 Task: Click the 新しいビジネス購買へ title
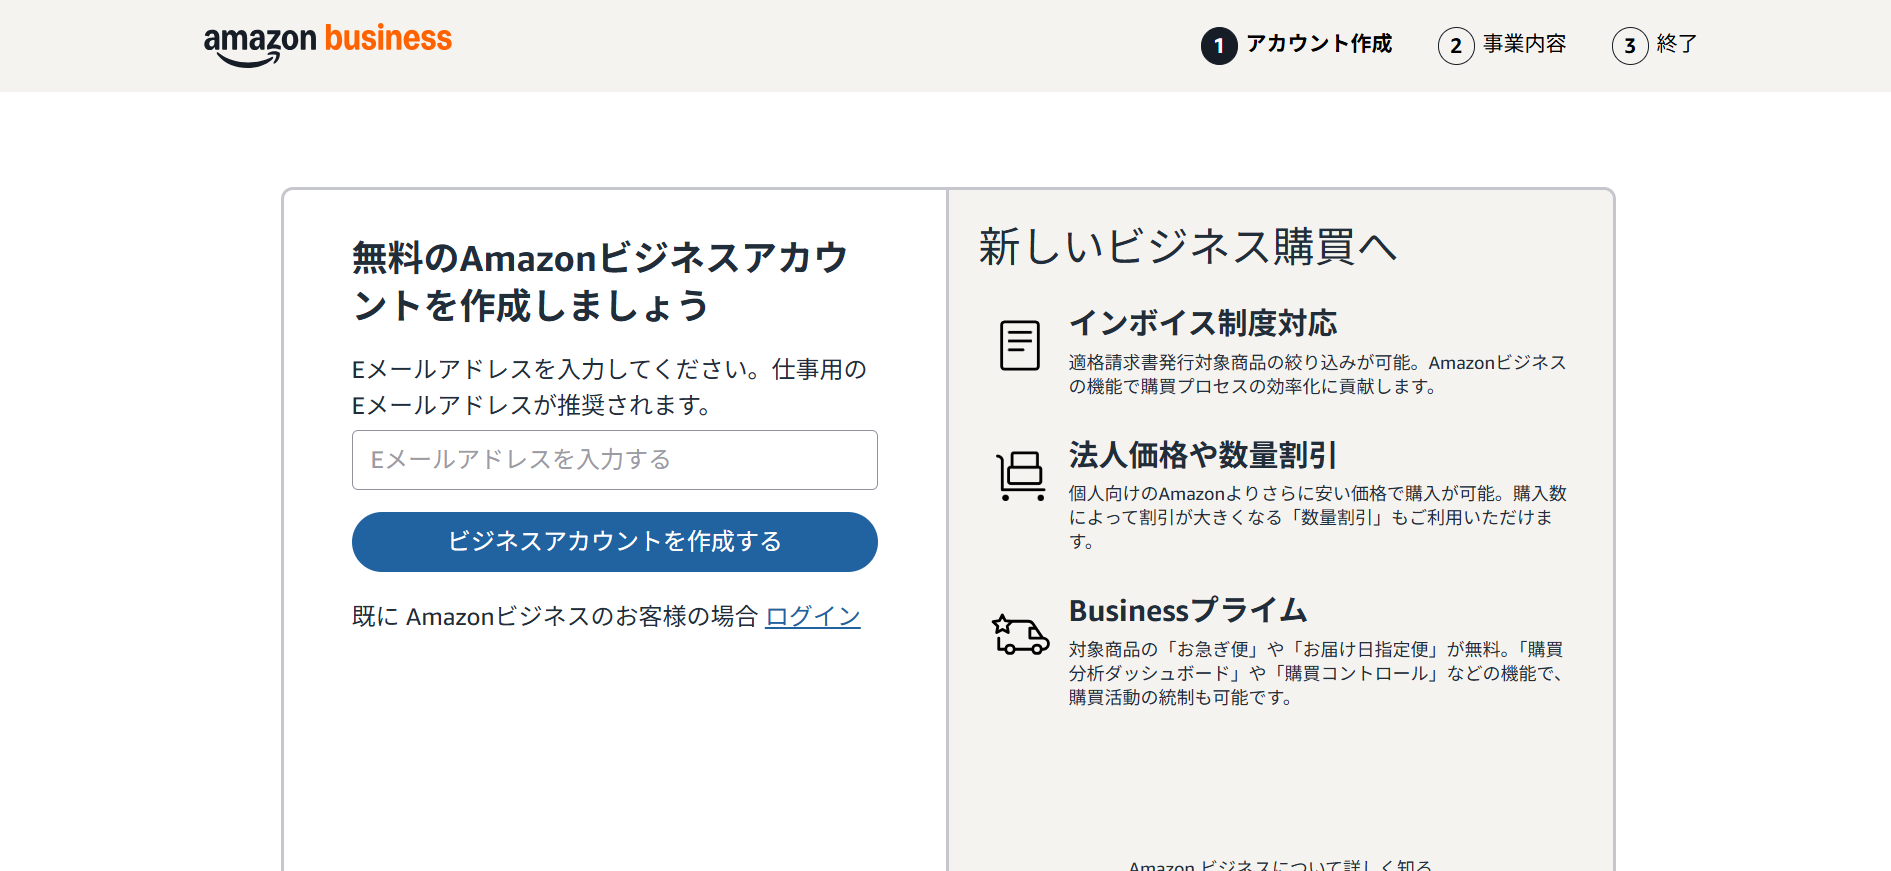1187,247
